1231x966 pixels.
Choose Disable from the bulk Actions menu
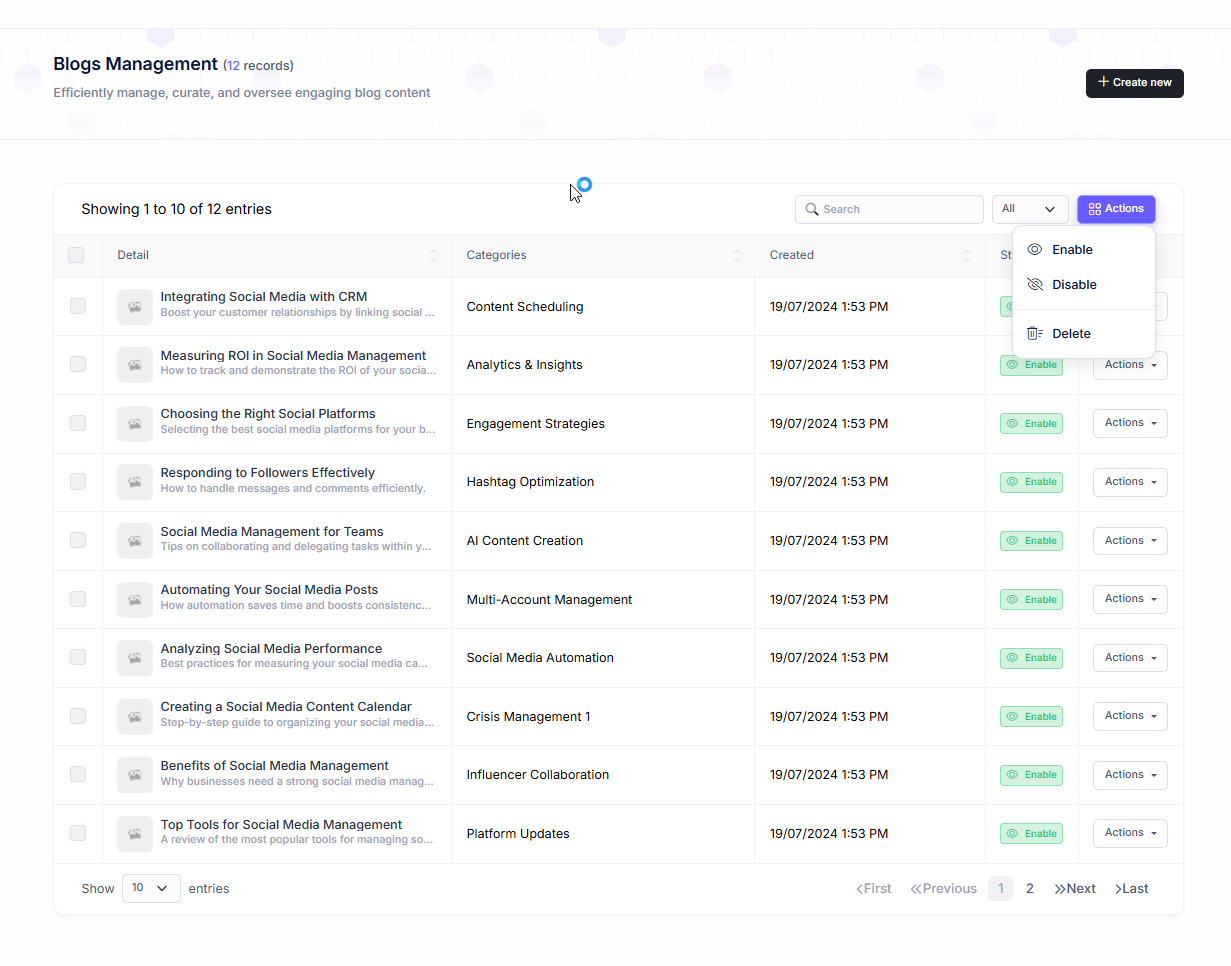click(1074, 285)
